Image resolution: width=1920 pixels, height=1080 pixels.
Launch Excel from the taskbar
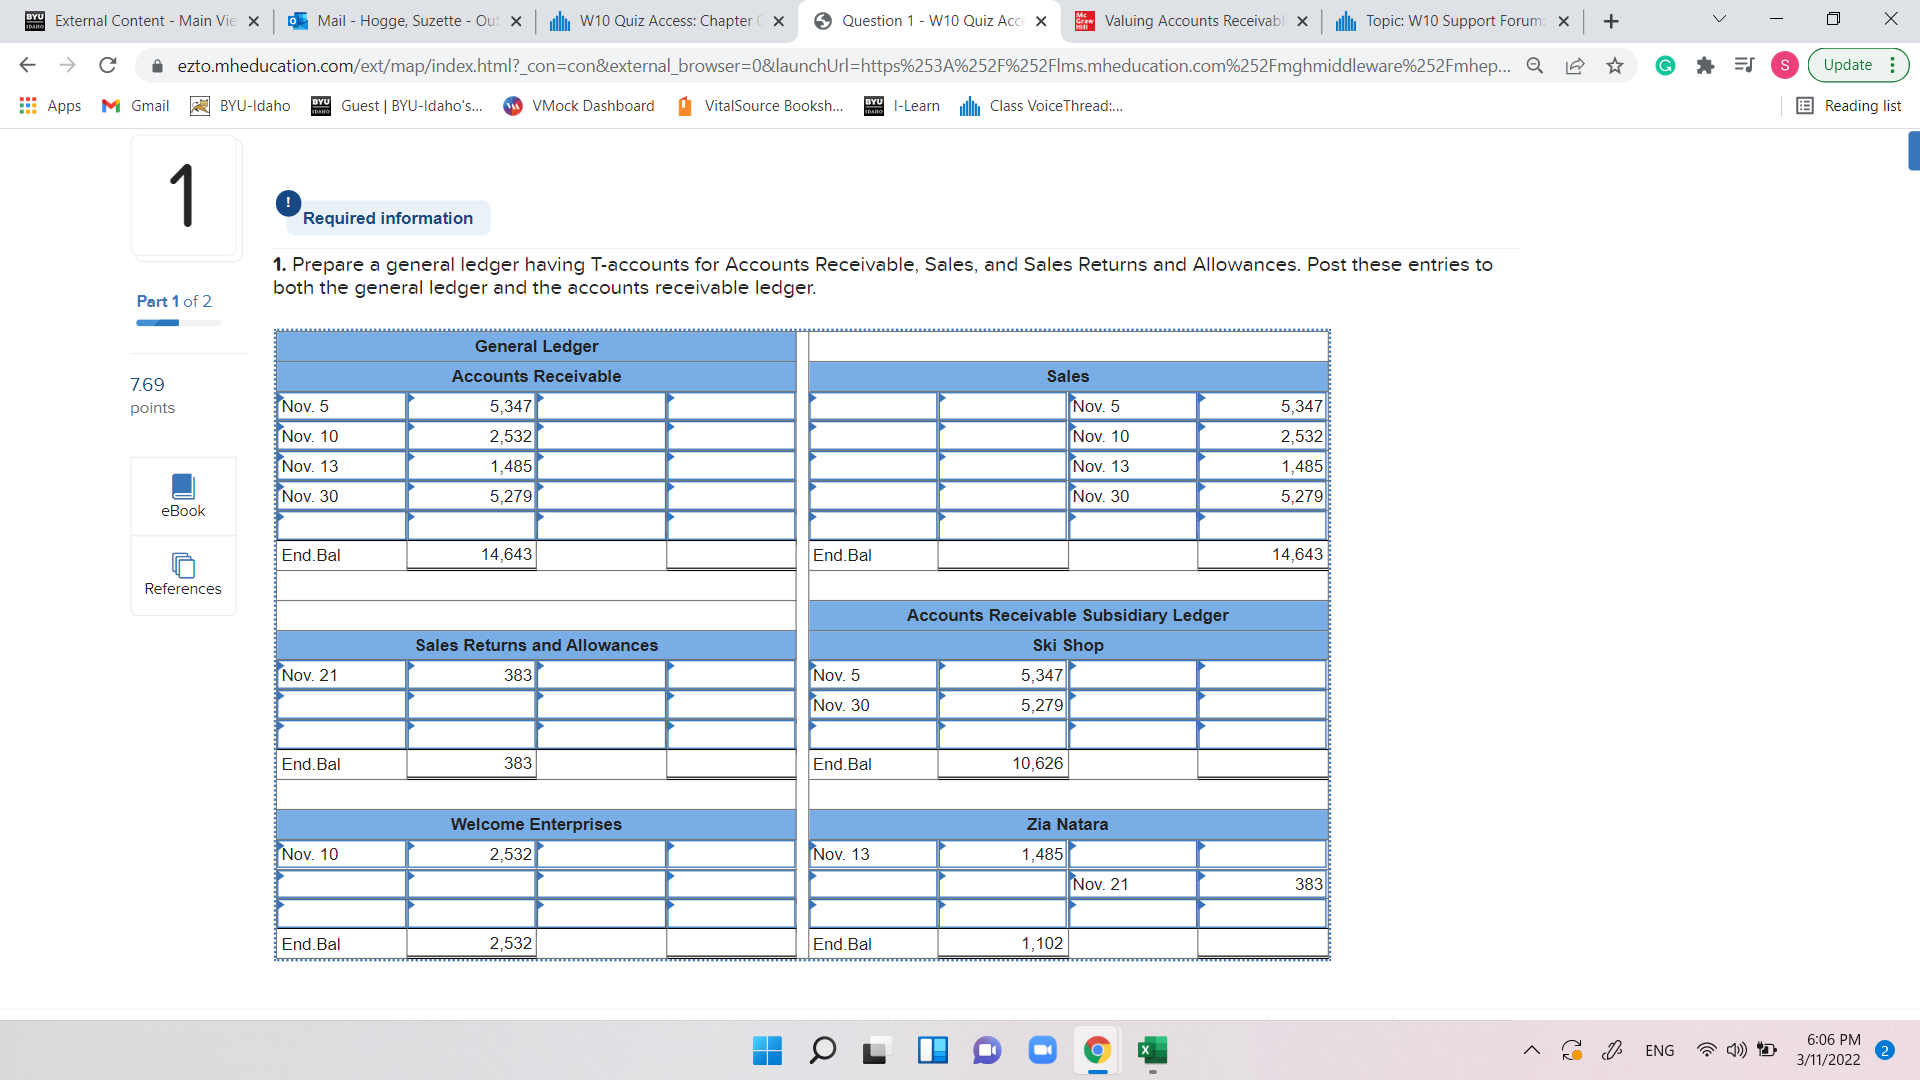coord(1152,1051)
